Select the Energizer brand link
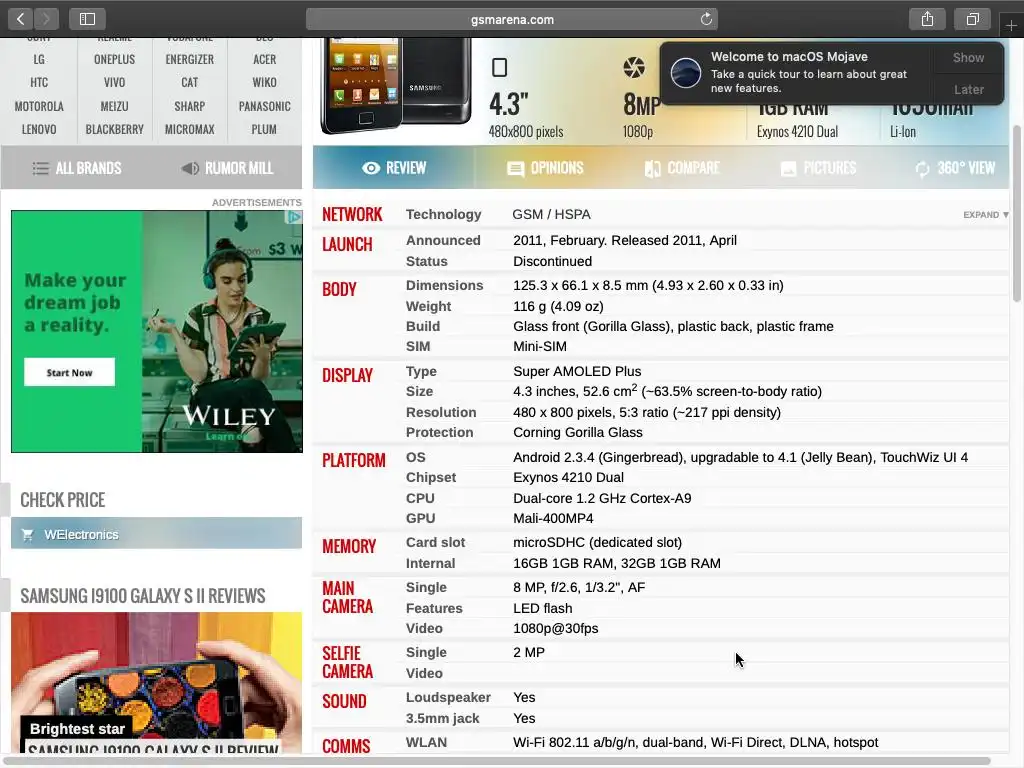Viewport: 1024px width, 768px height. 189,59
